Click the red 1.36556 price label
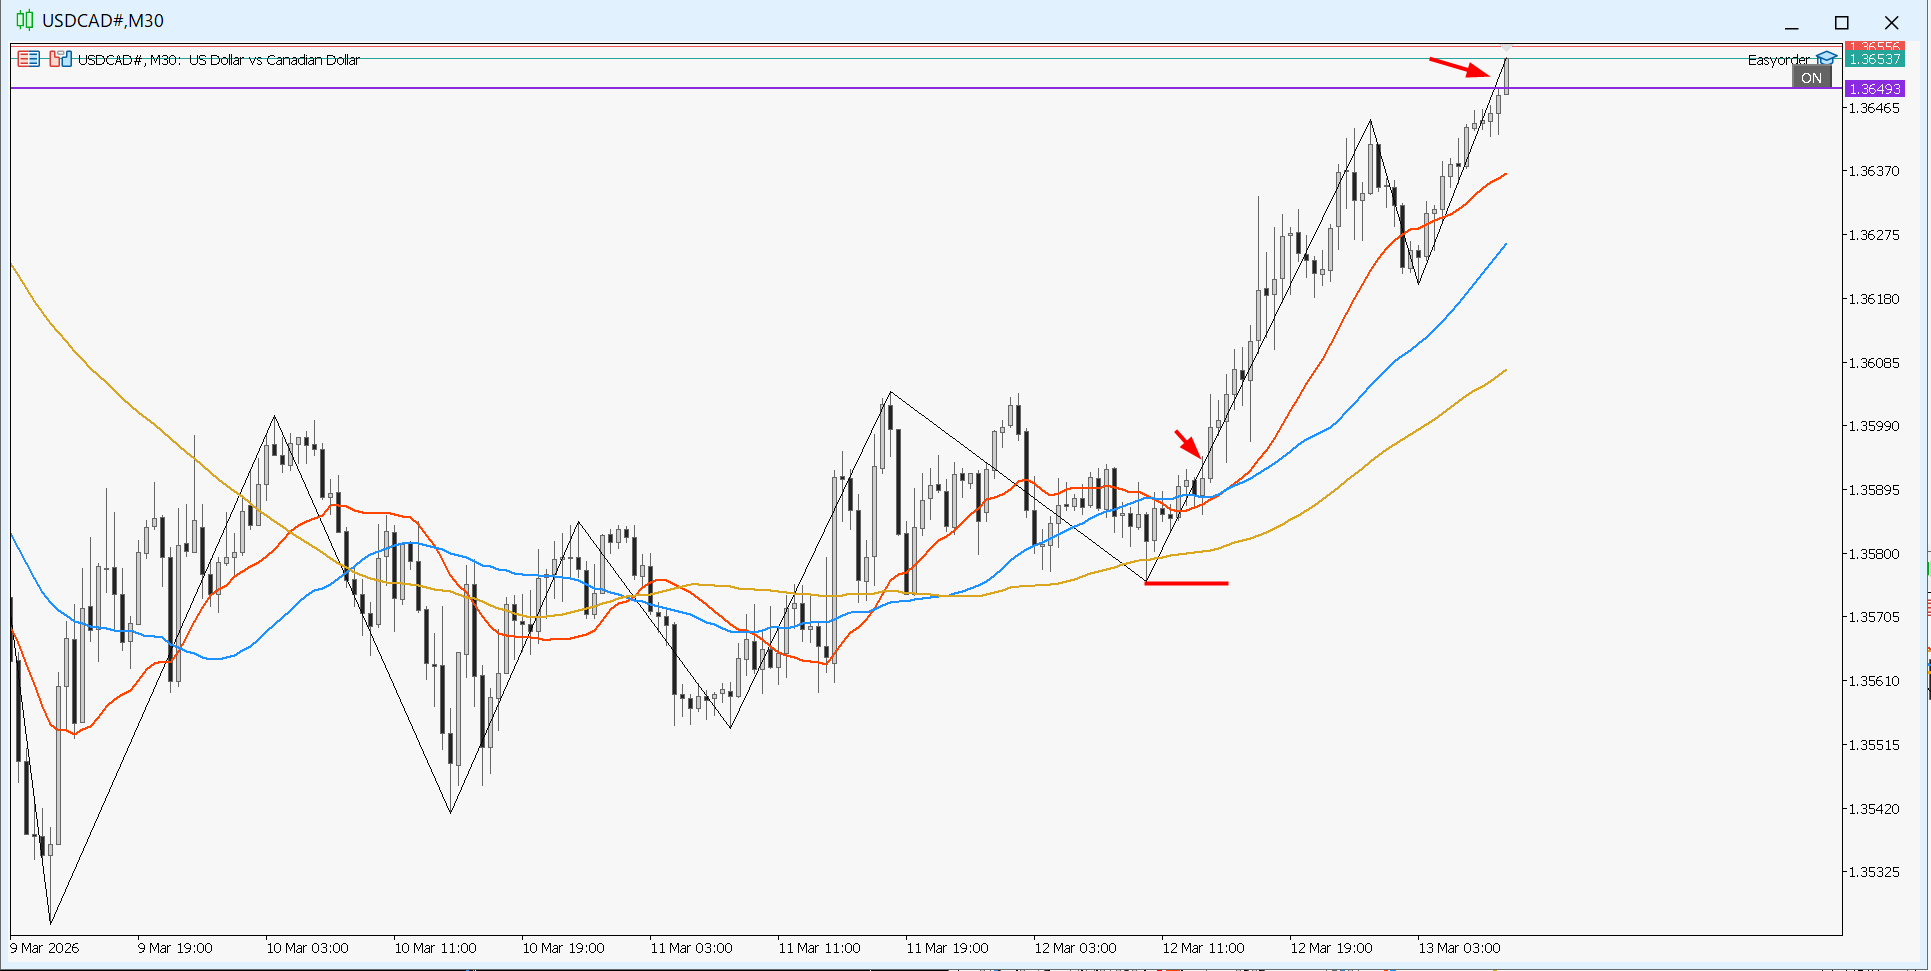 pos(1874,46)
